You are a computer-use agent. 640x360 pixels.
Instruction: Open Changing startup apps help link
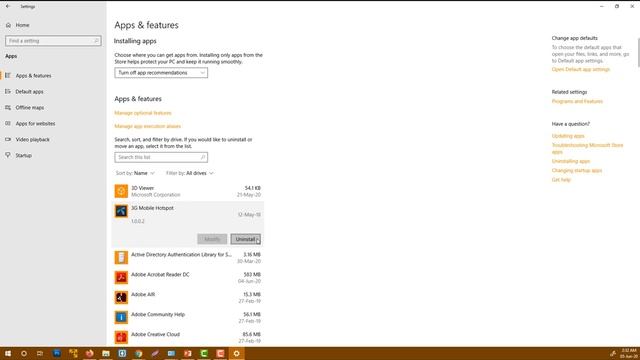tap(577, 171)
